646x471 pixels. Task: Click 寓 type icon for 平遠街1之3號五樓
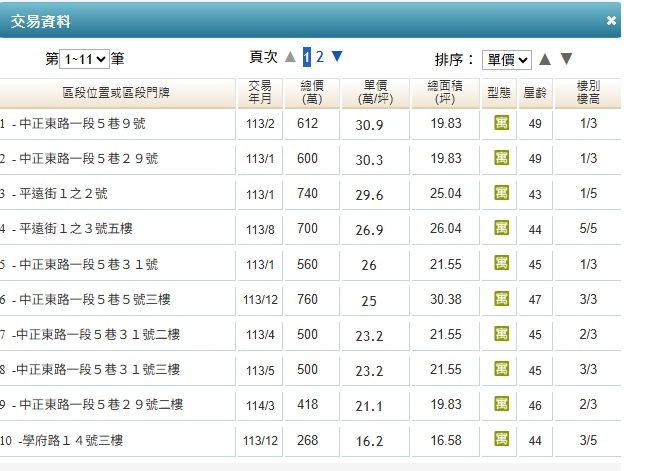[x=501, y=228]
